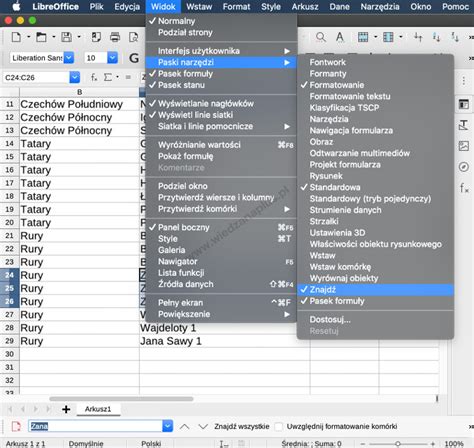Choose Pełny ekran from Widok menu
Viewport: 474px width, 448px height.
click(221, 303)
